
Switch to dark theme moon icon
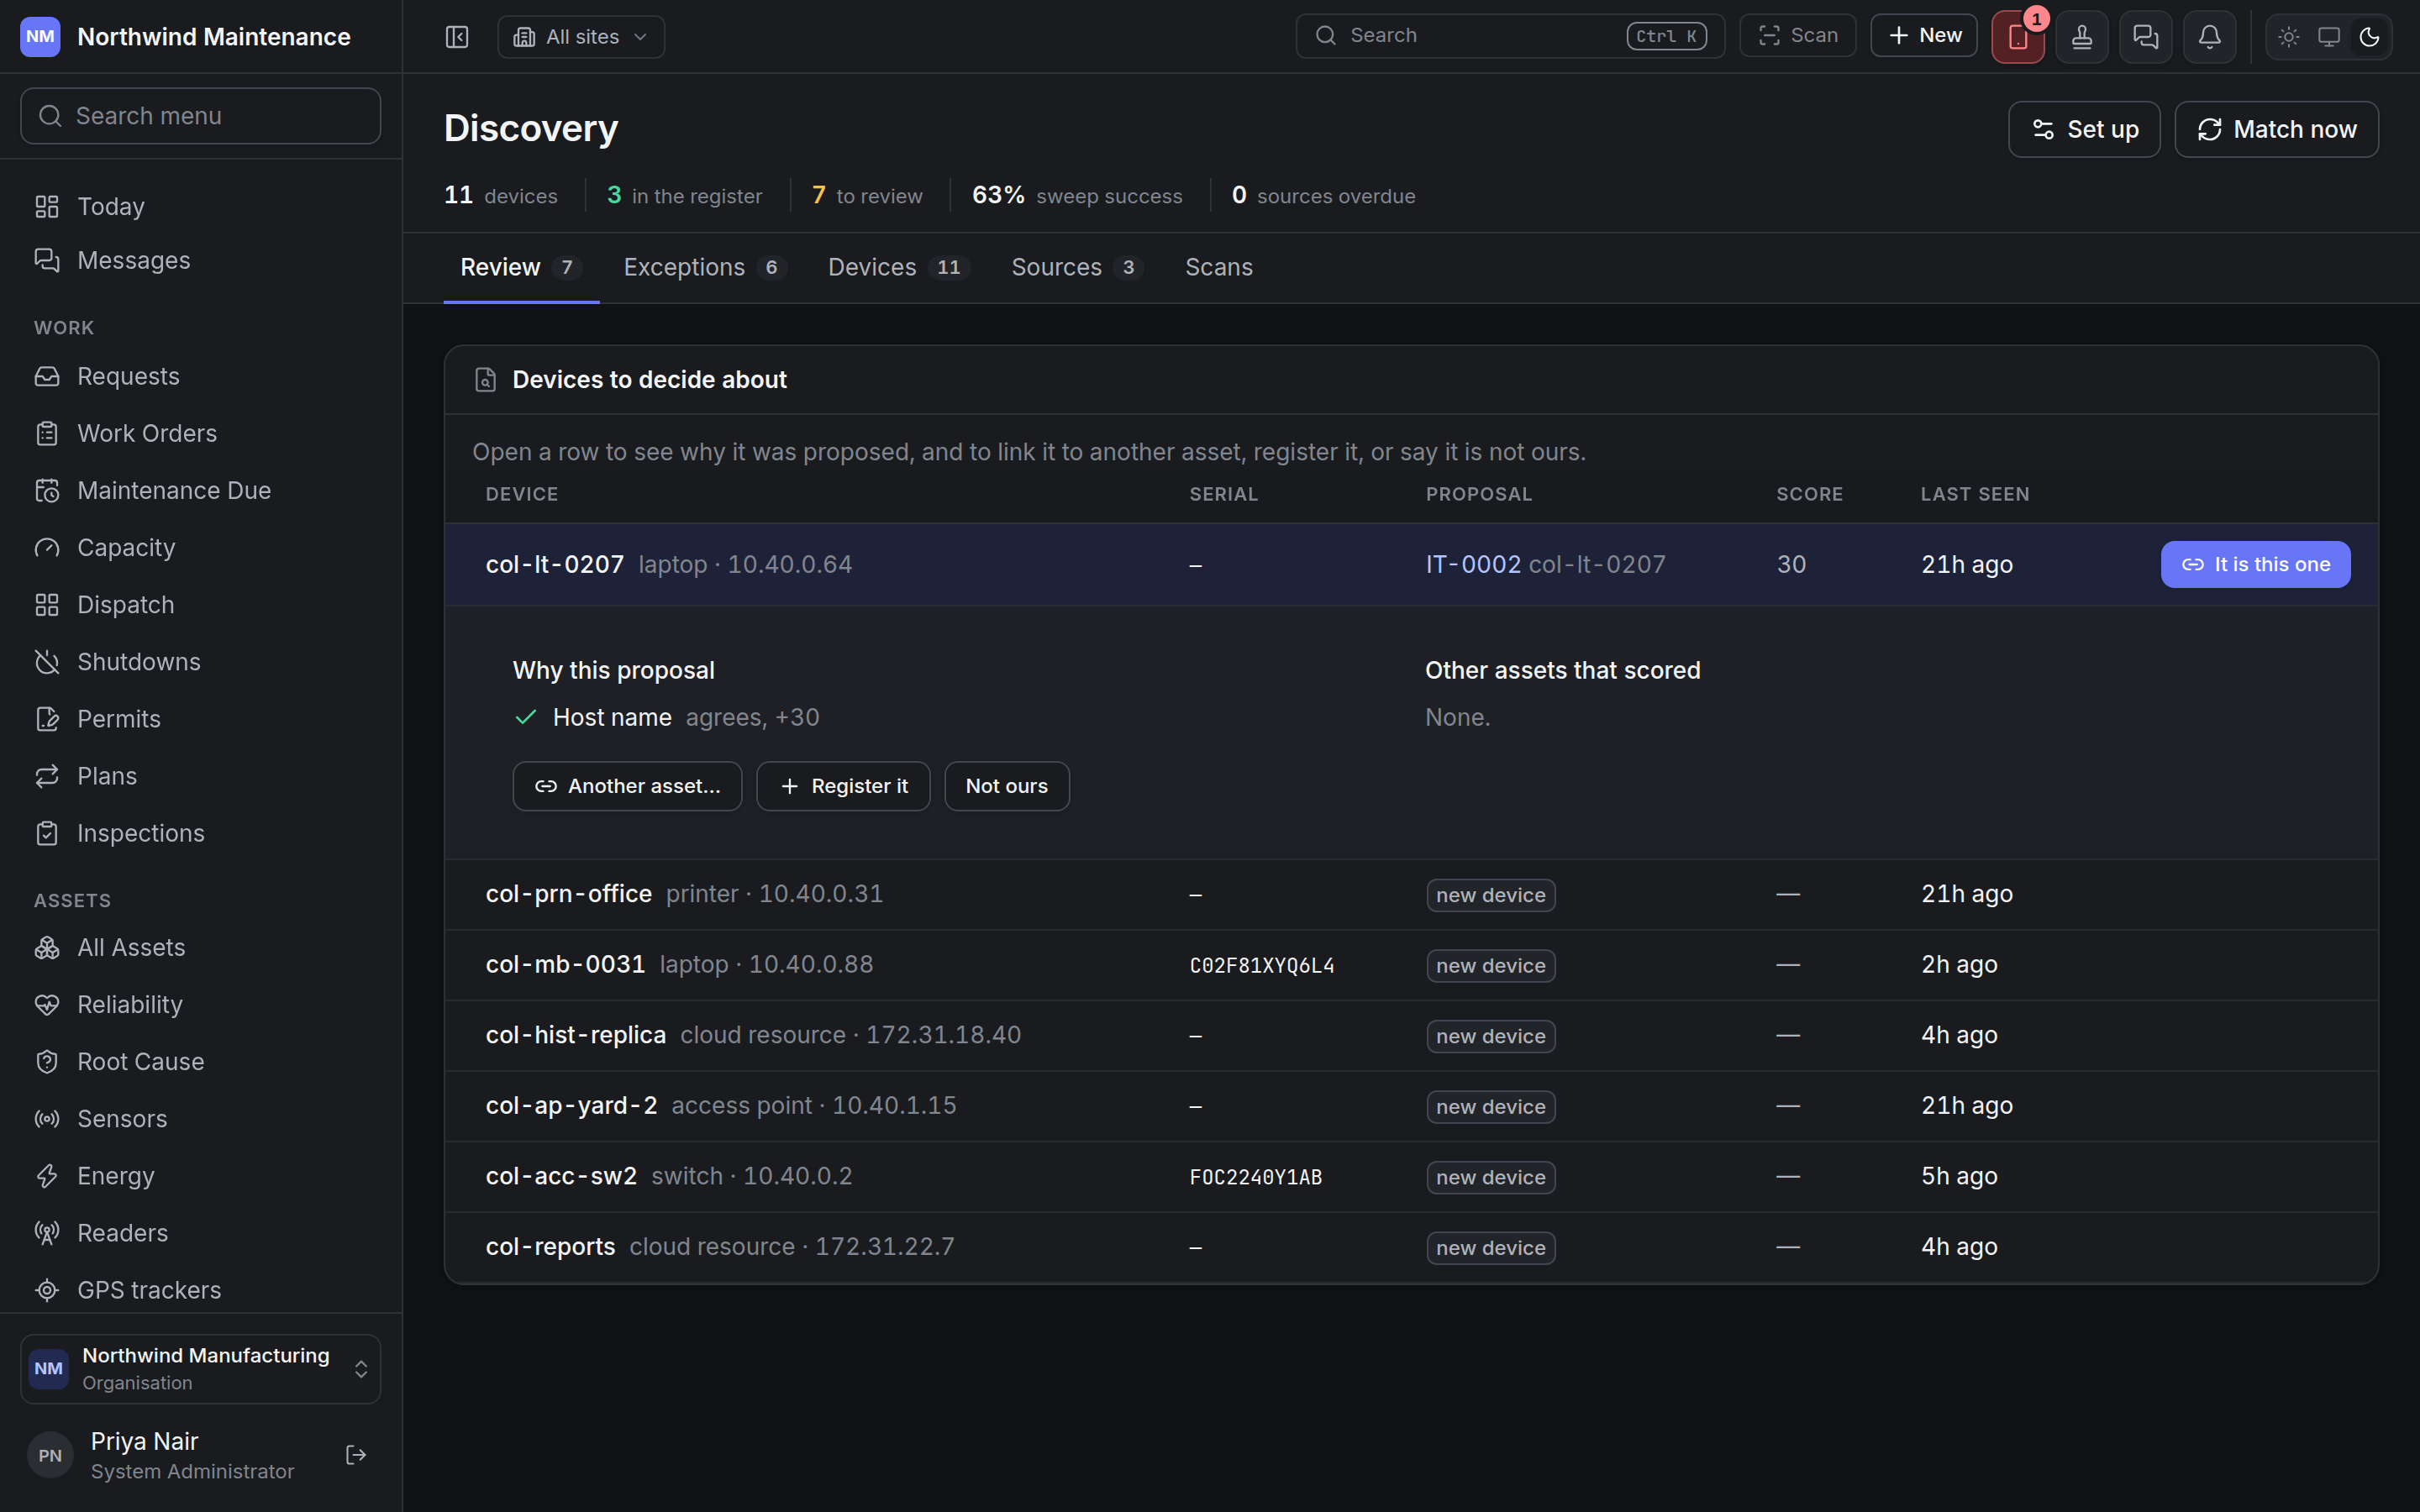pyautogui.click(x=2369, y=37)
